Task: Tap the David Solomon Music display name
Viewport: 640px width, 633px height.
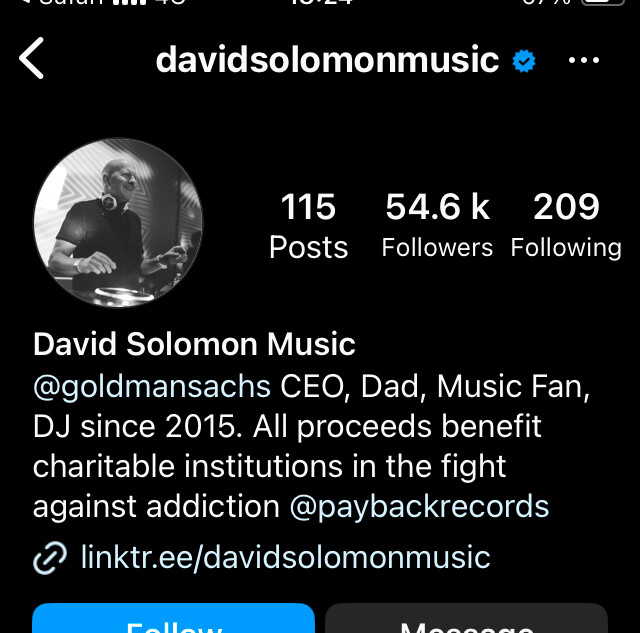Action: [x=194, y=344]
